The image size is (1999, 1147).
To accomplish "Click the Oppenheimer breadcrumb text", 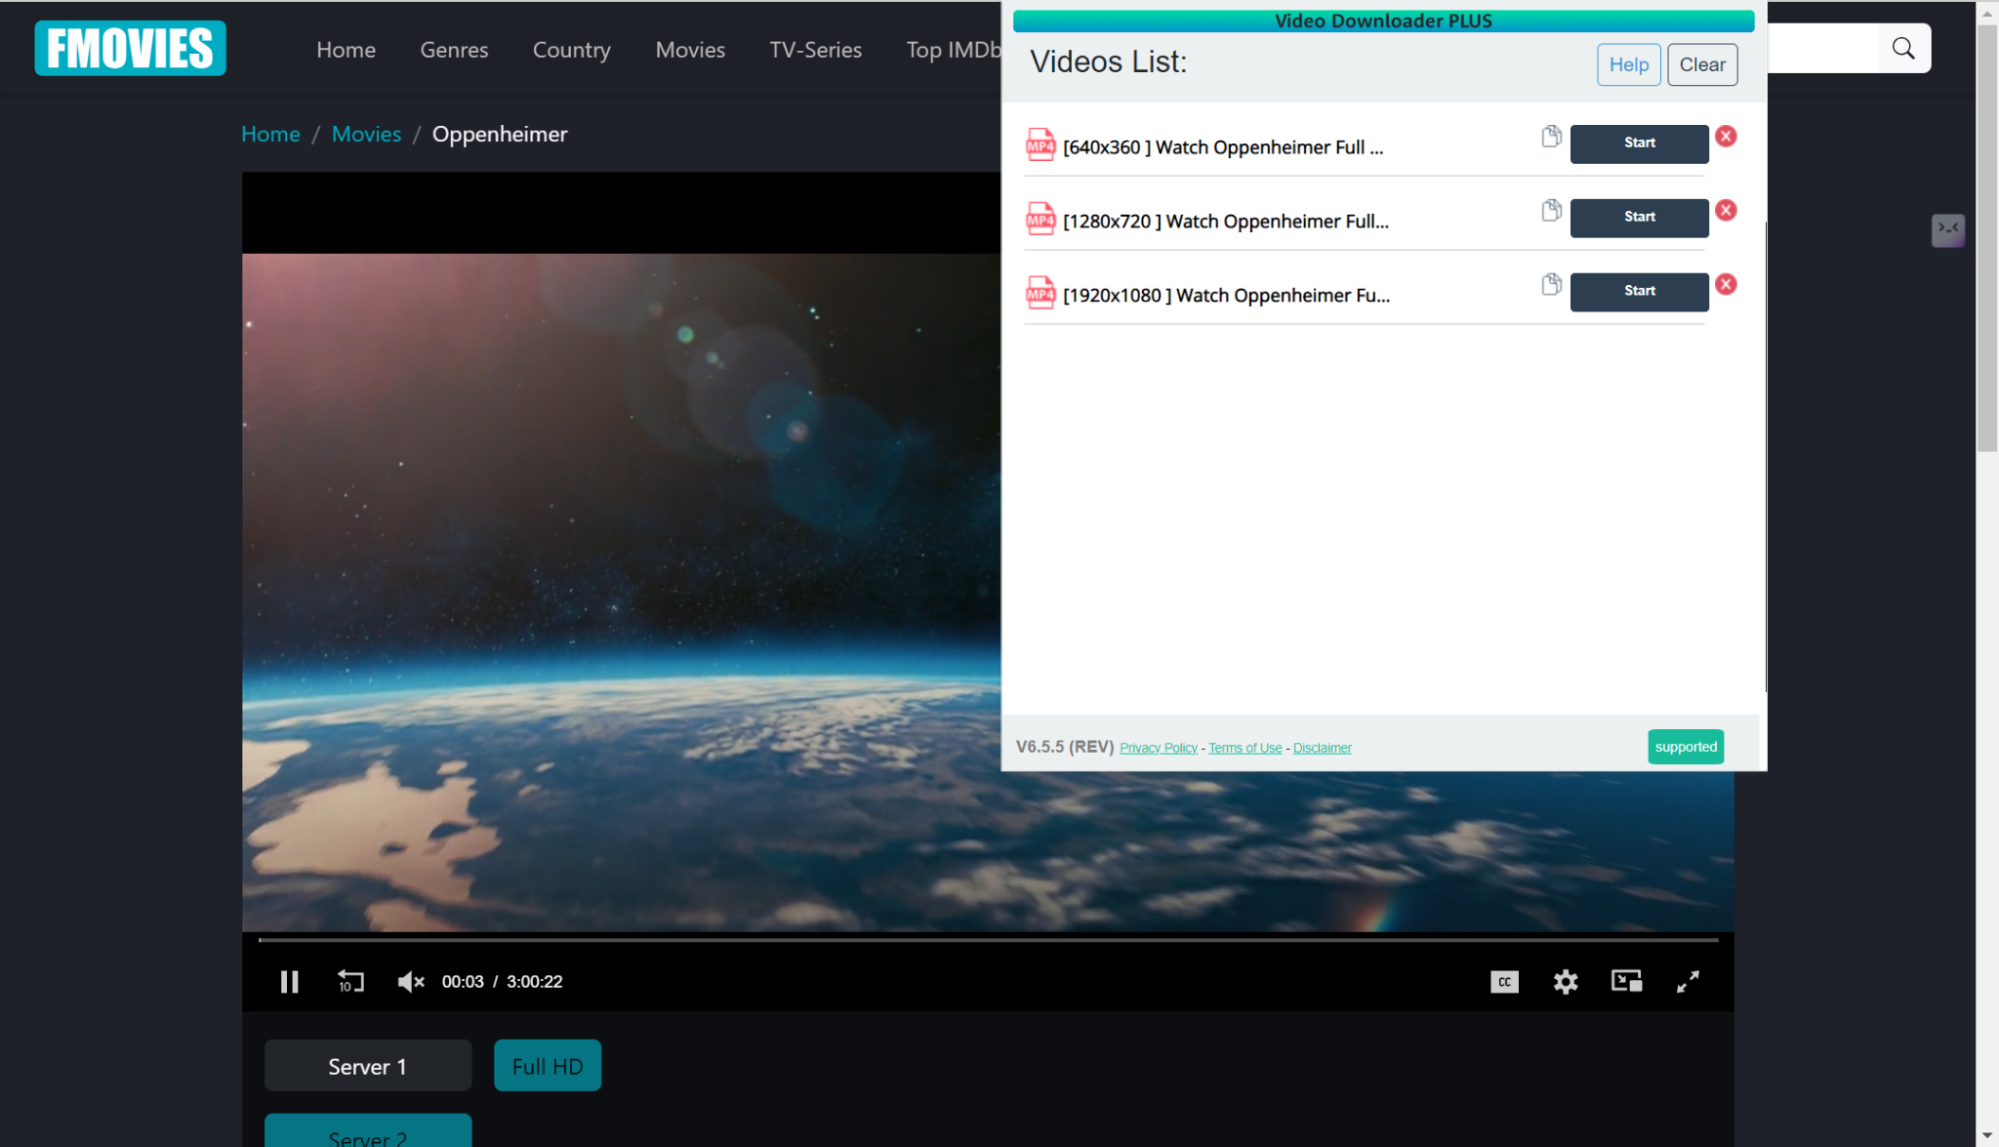I will [499, 134].
